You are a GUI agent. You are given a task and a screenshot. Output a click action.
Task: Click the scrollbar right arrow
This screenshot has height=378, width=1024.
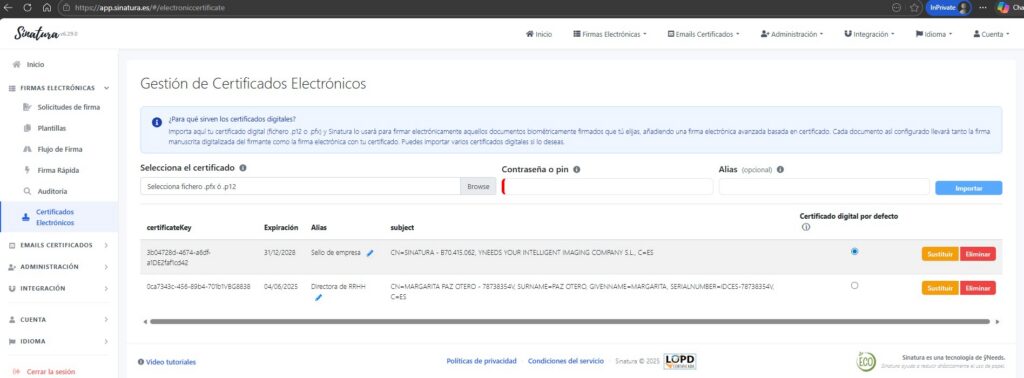[997, 321]
